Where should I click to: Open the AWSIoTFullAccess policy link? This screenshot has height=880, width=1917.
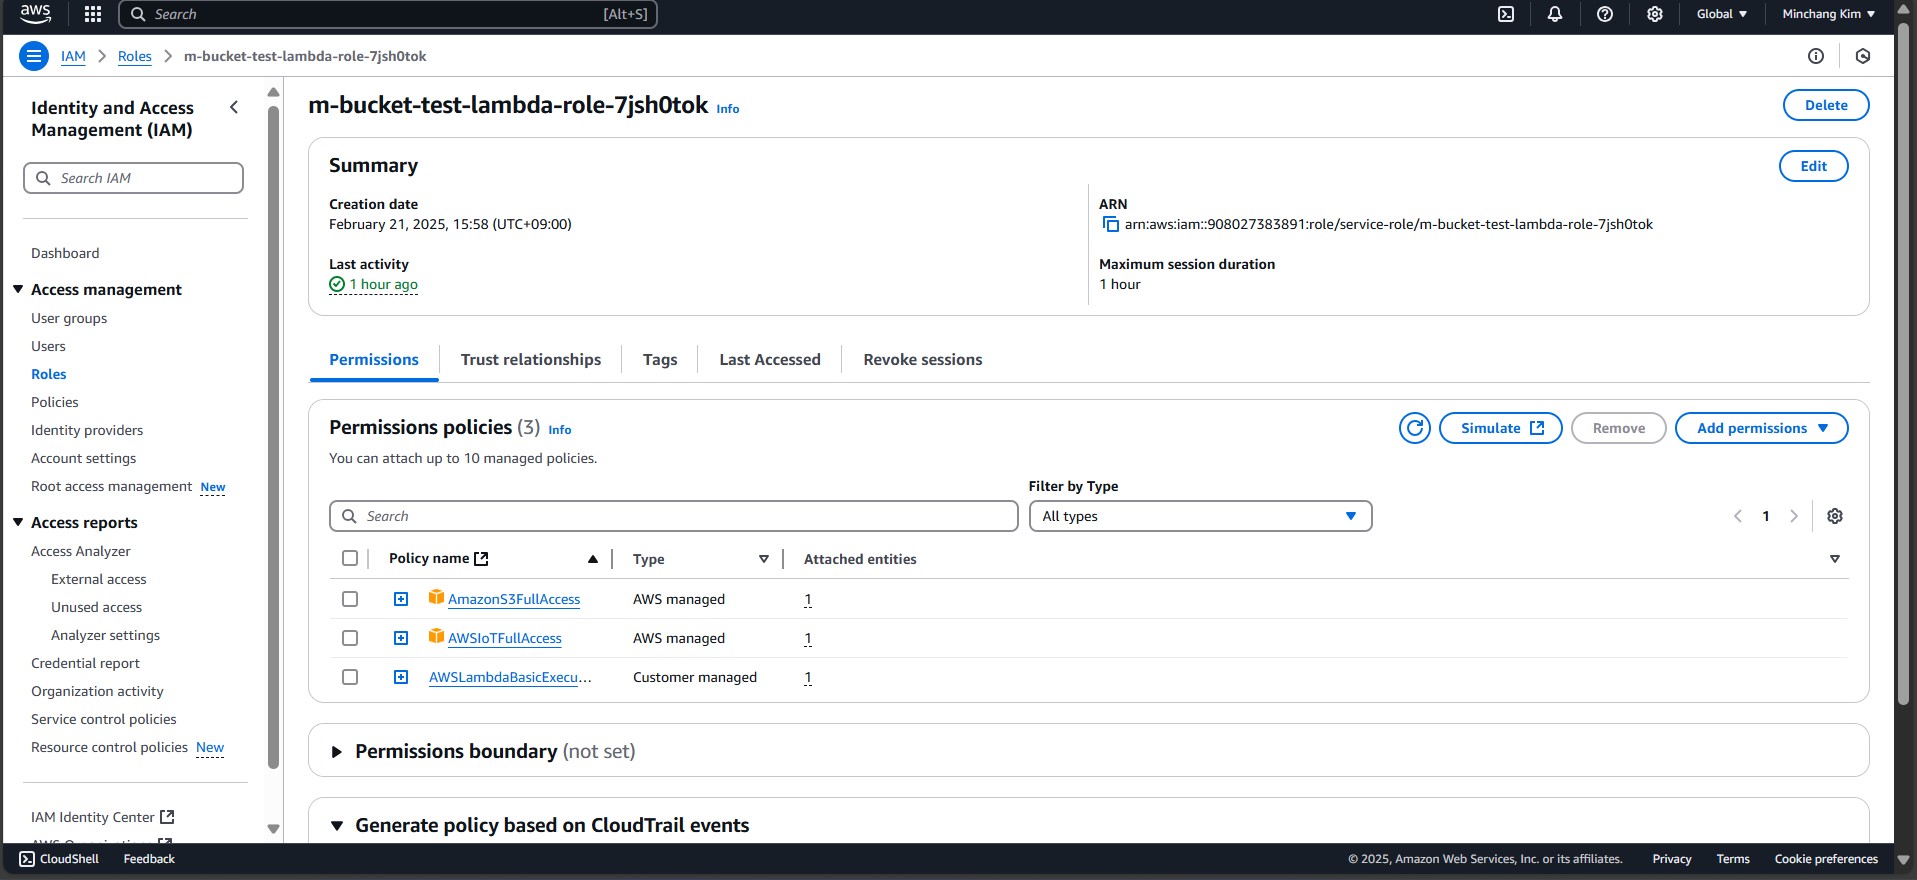[505, 638]
